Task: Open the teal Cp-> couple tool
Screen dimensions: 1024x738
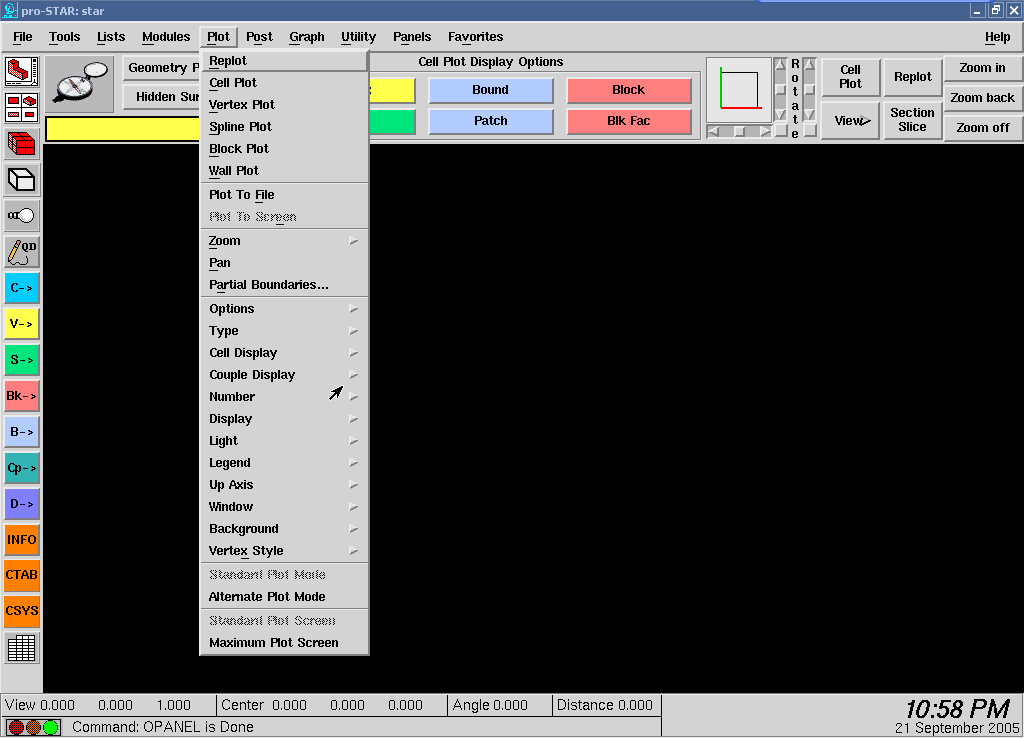Action: (22, 468)
